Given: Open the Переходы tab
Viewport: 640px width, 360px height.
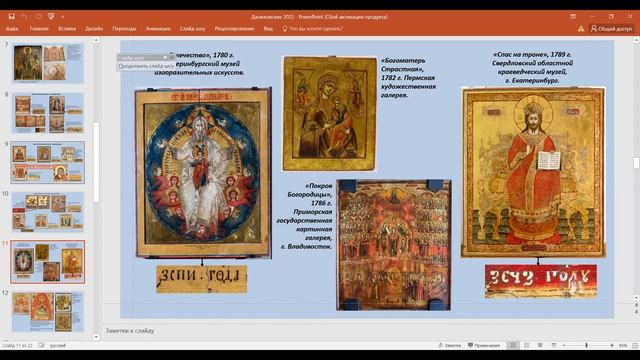Looking at the screenshot, I should tap(124, 29).
